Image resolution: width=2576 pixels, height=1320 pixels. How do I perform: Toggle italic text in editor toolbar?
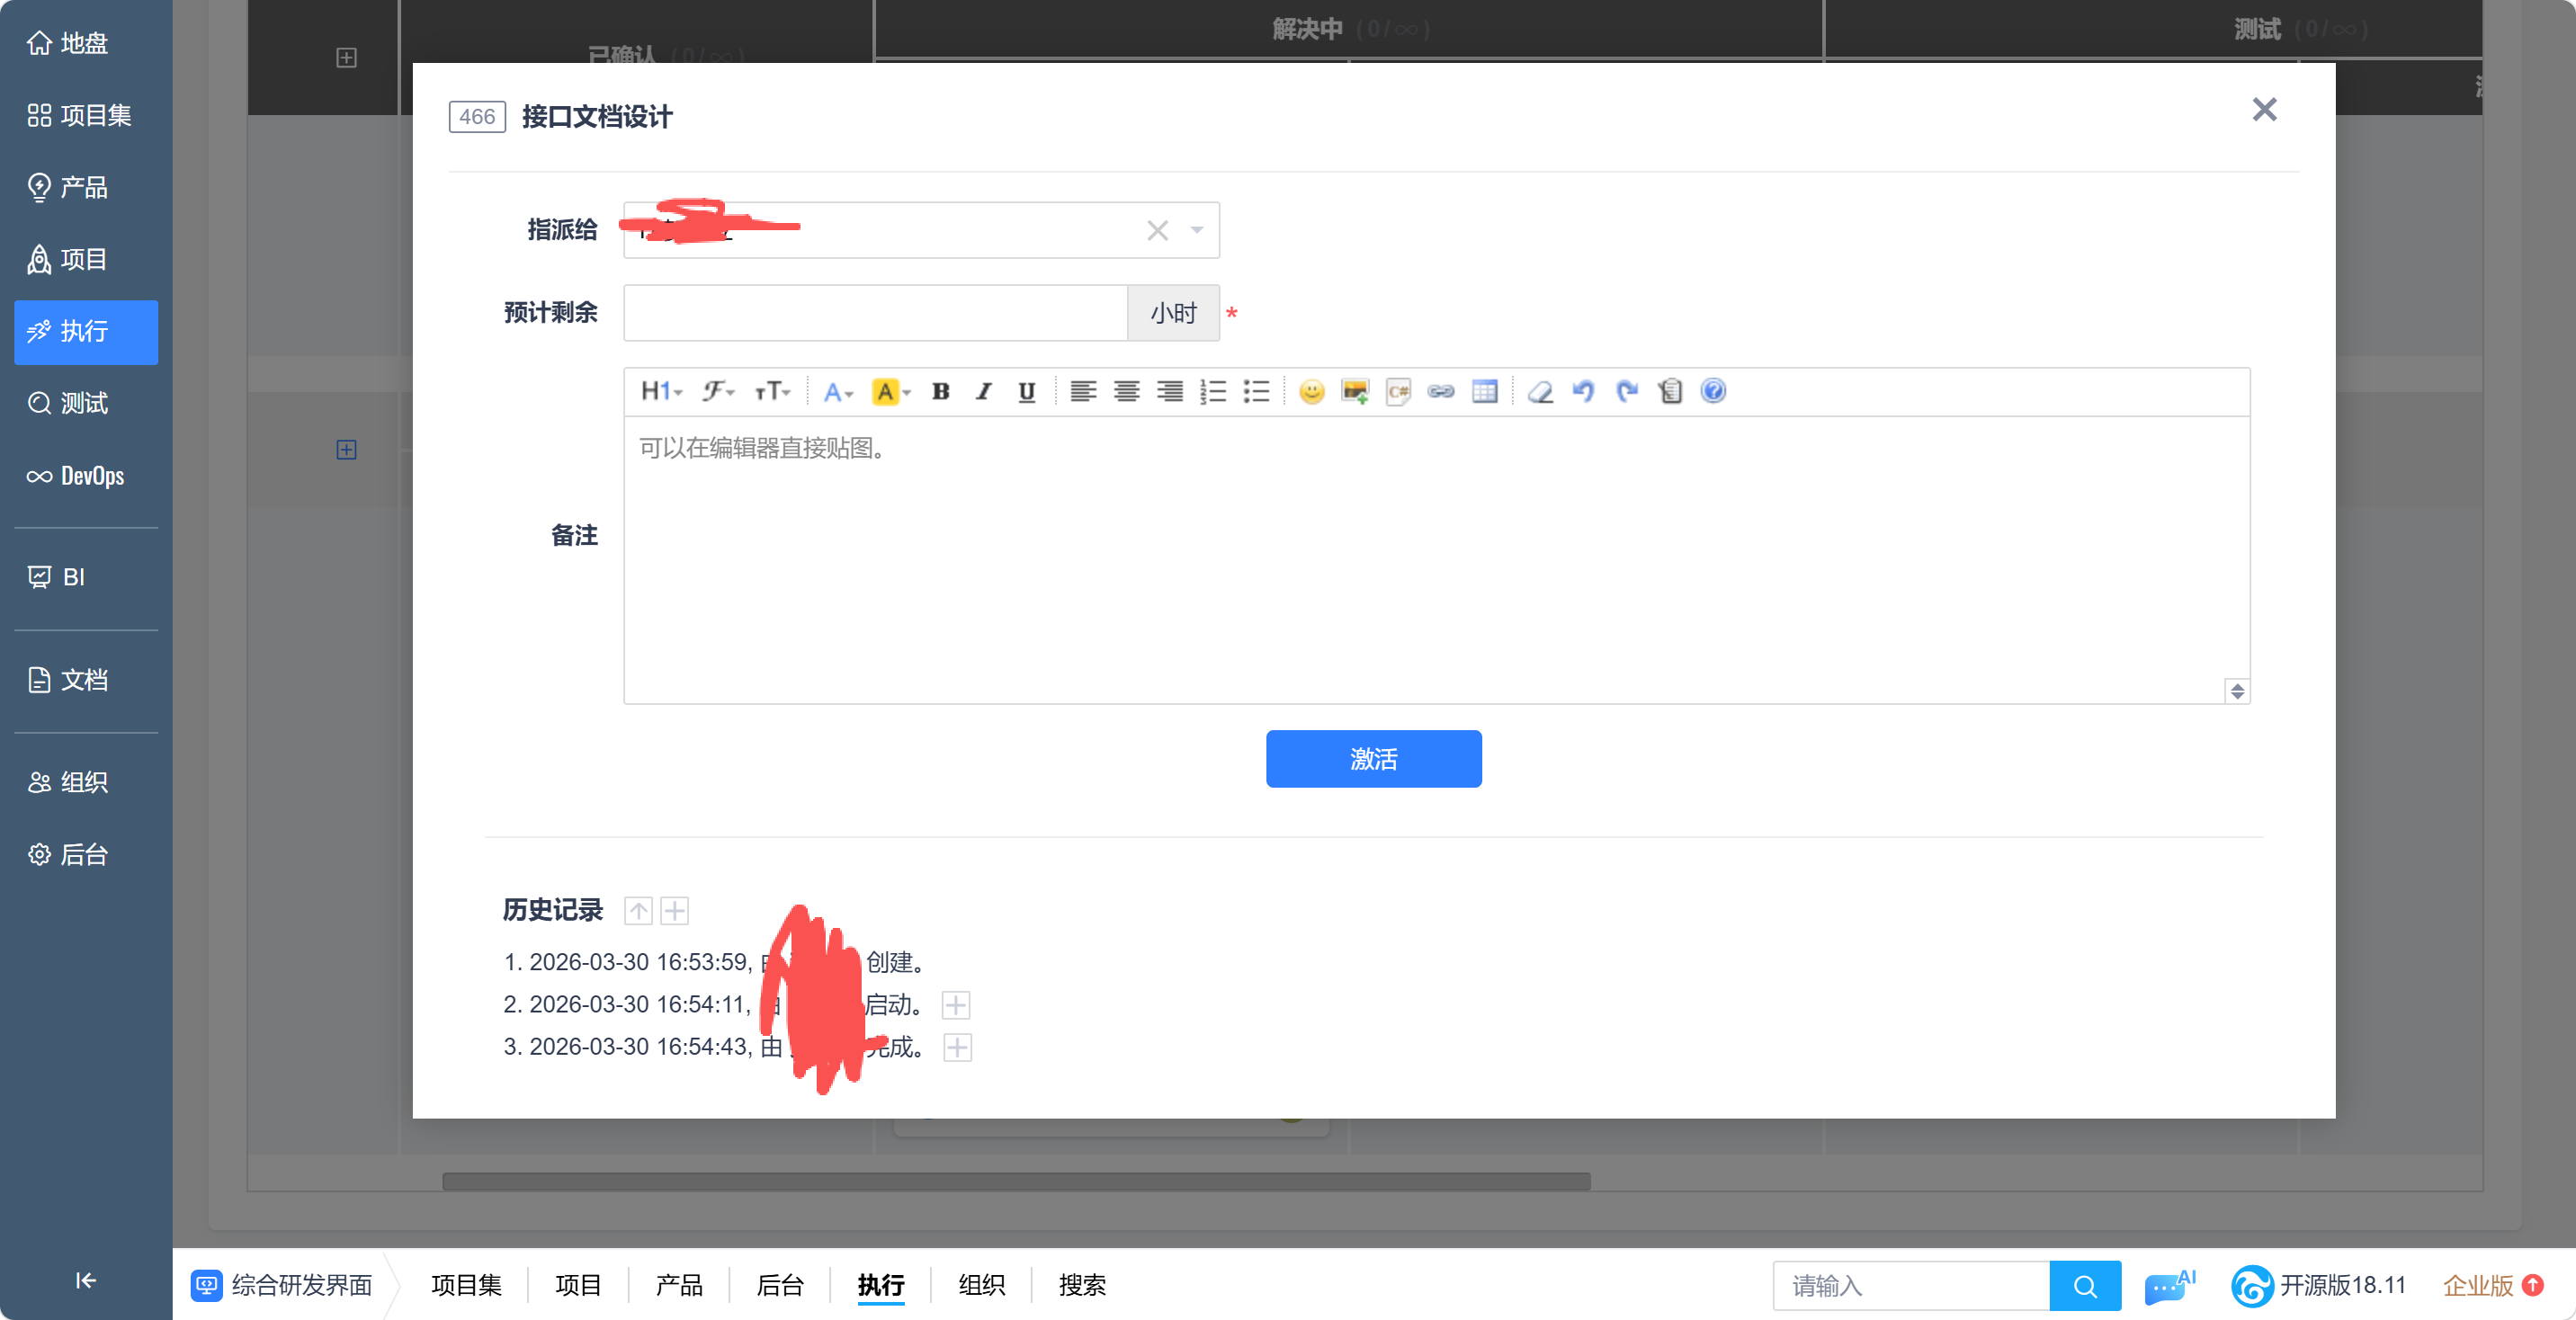[x=984, y=392]
